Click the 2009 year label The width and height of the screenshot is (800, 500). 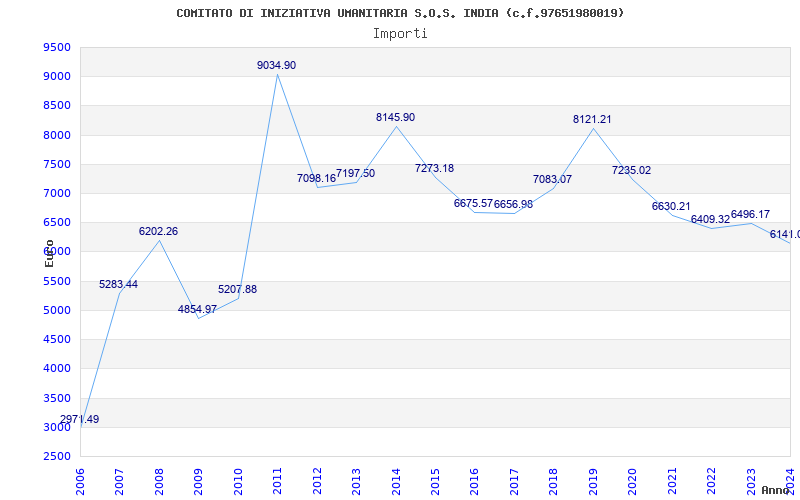pyautogui.click(x=198, y=482)
